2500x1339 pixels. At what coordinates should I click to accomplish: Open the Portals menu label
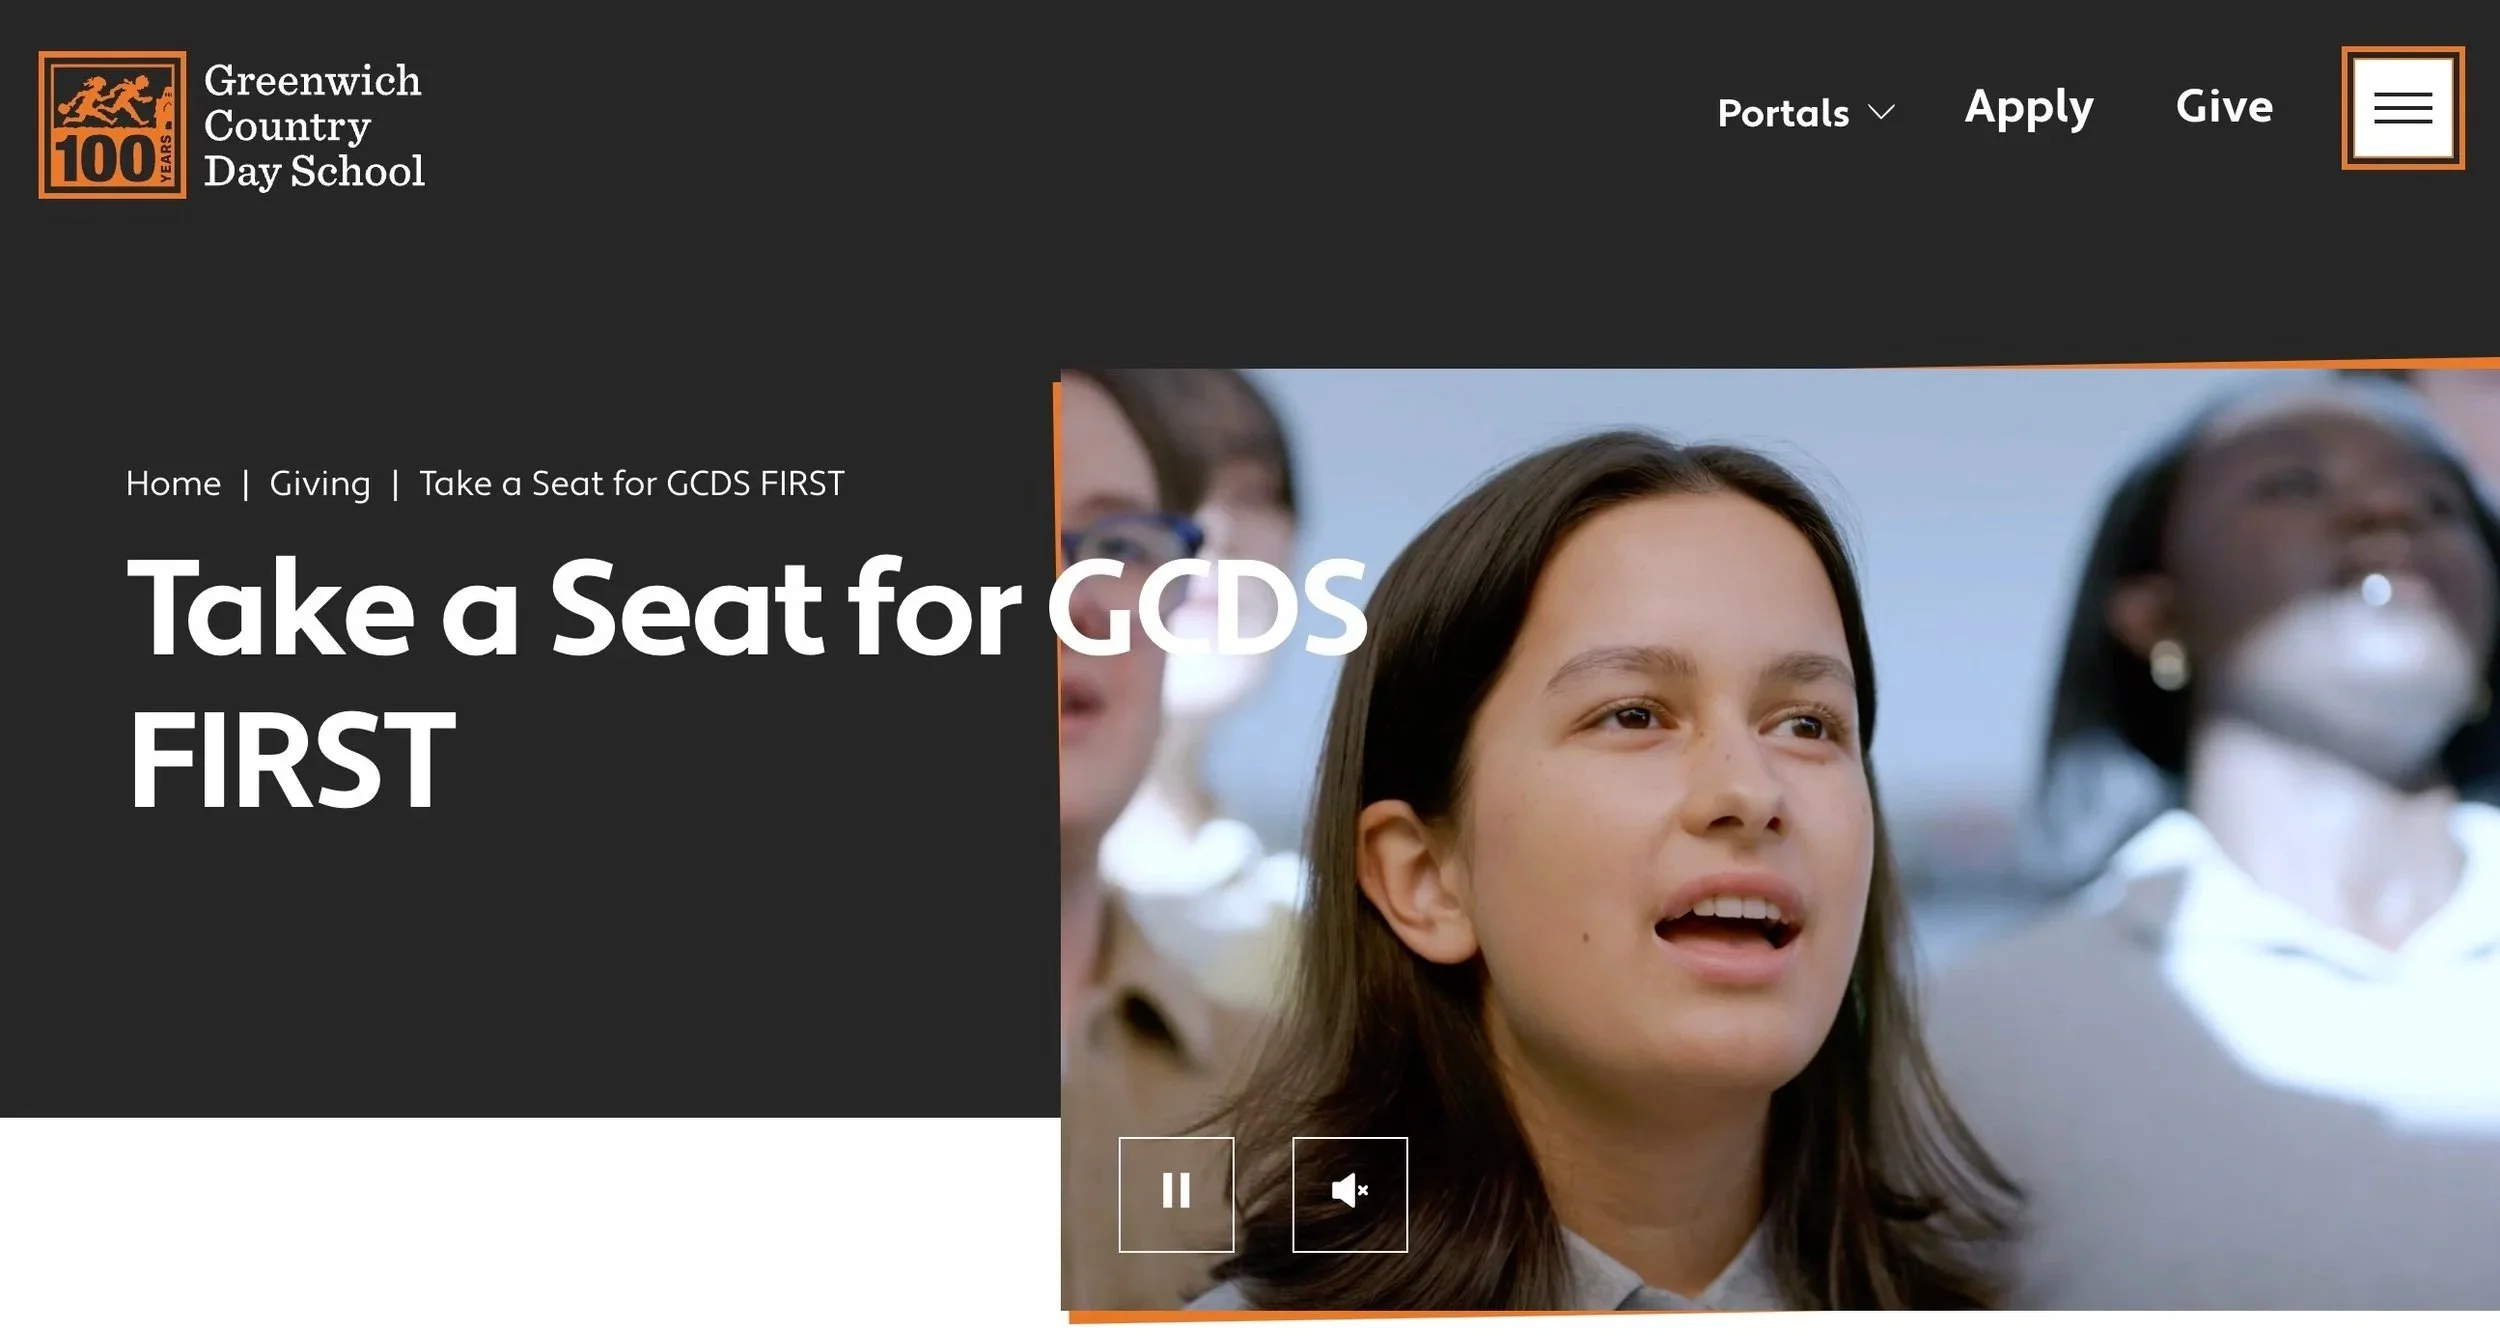coord(1783,113)
